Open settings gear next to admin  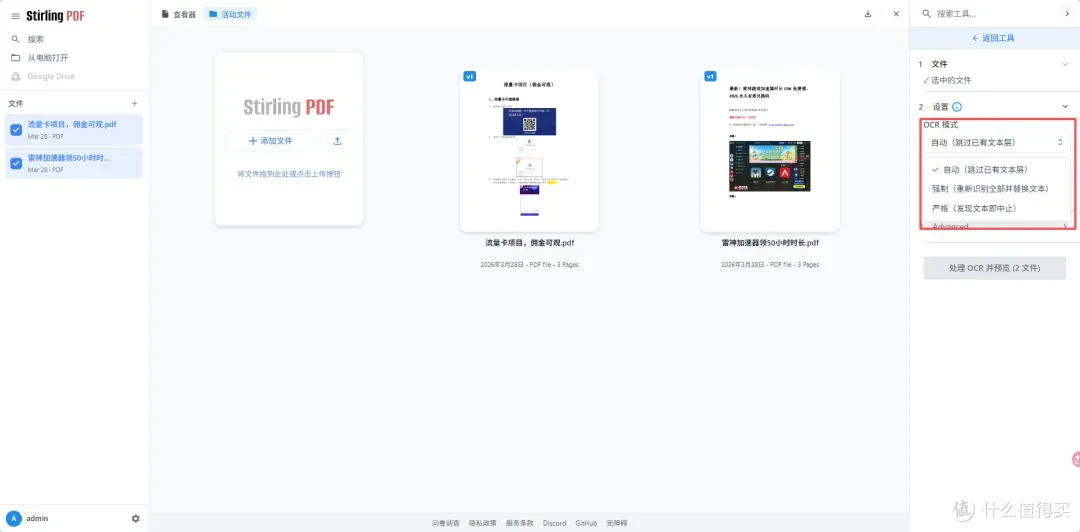click(x=136, y=518)
